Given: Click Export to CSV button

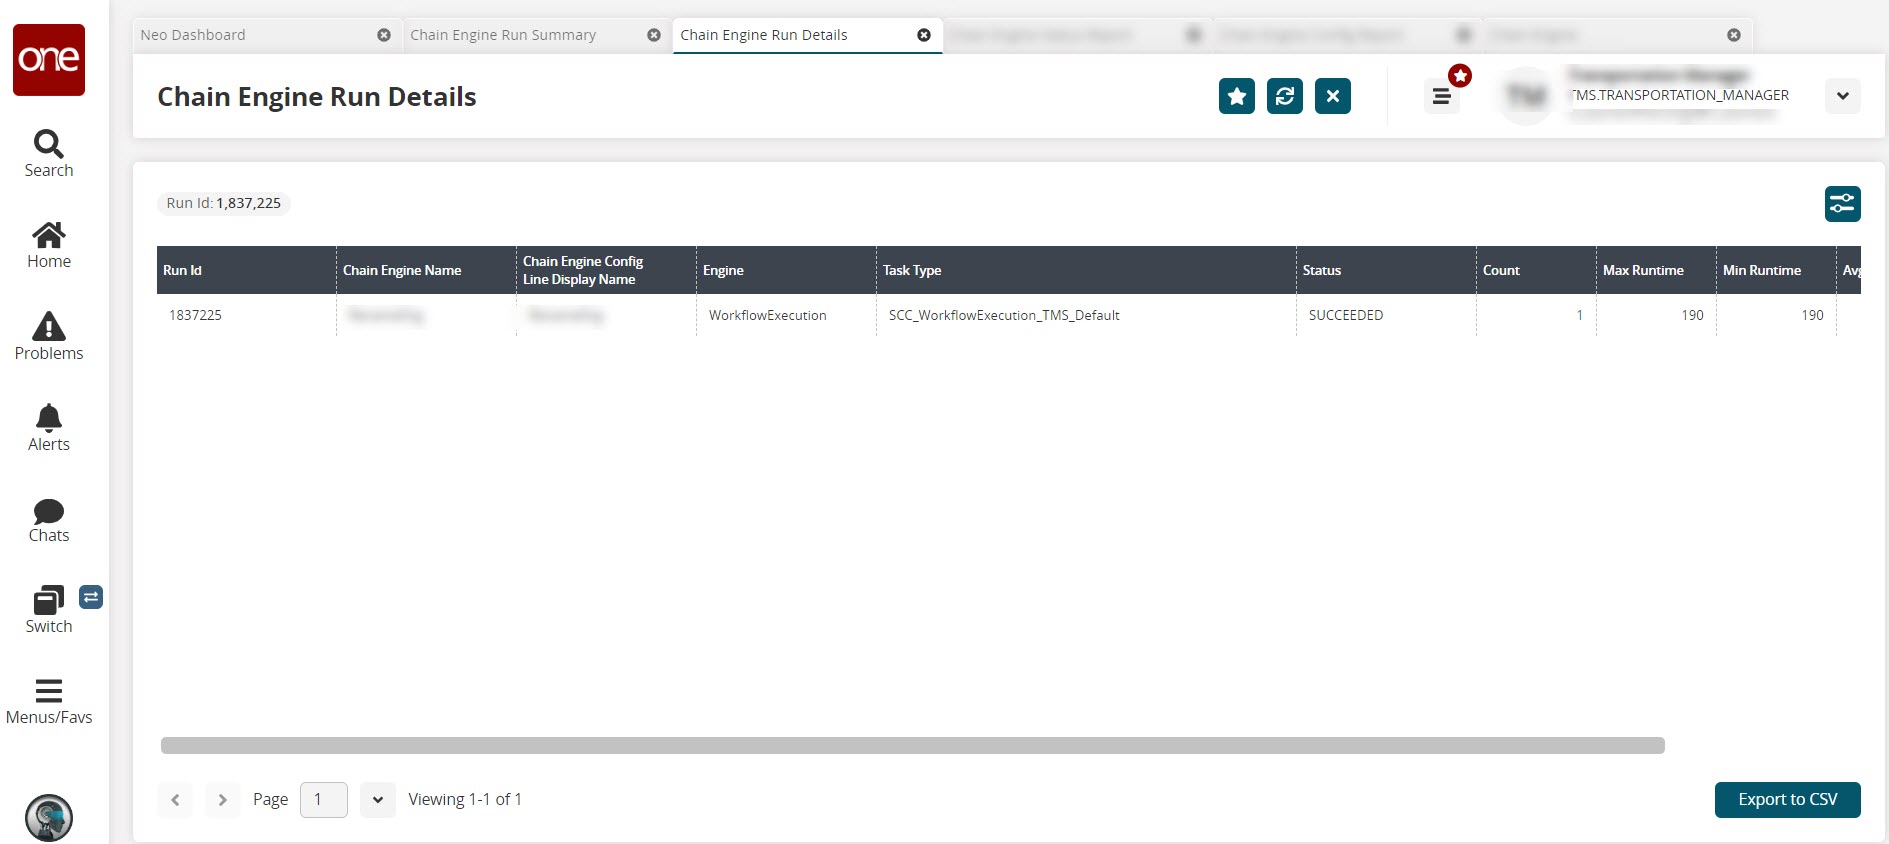Looking at the screenshot, I should pyautogui.click(x=1787, y=799).
